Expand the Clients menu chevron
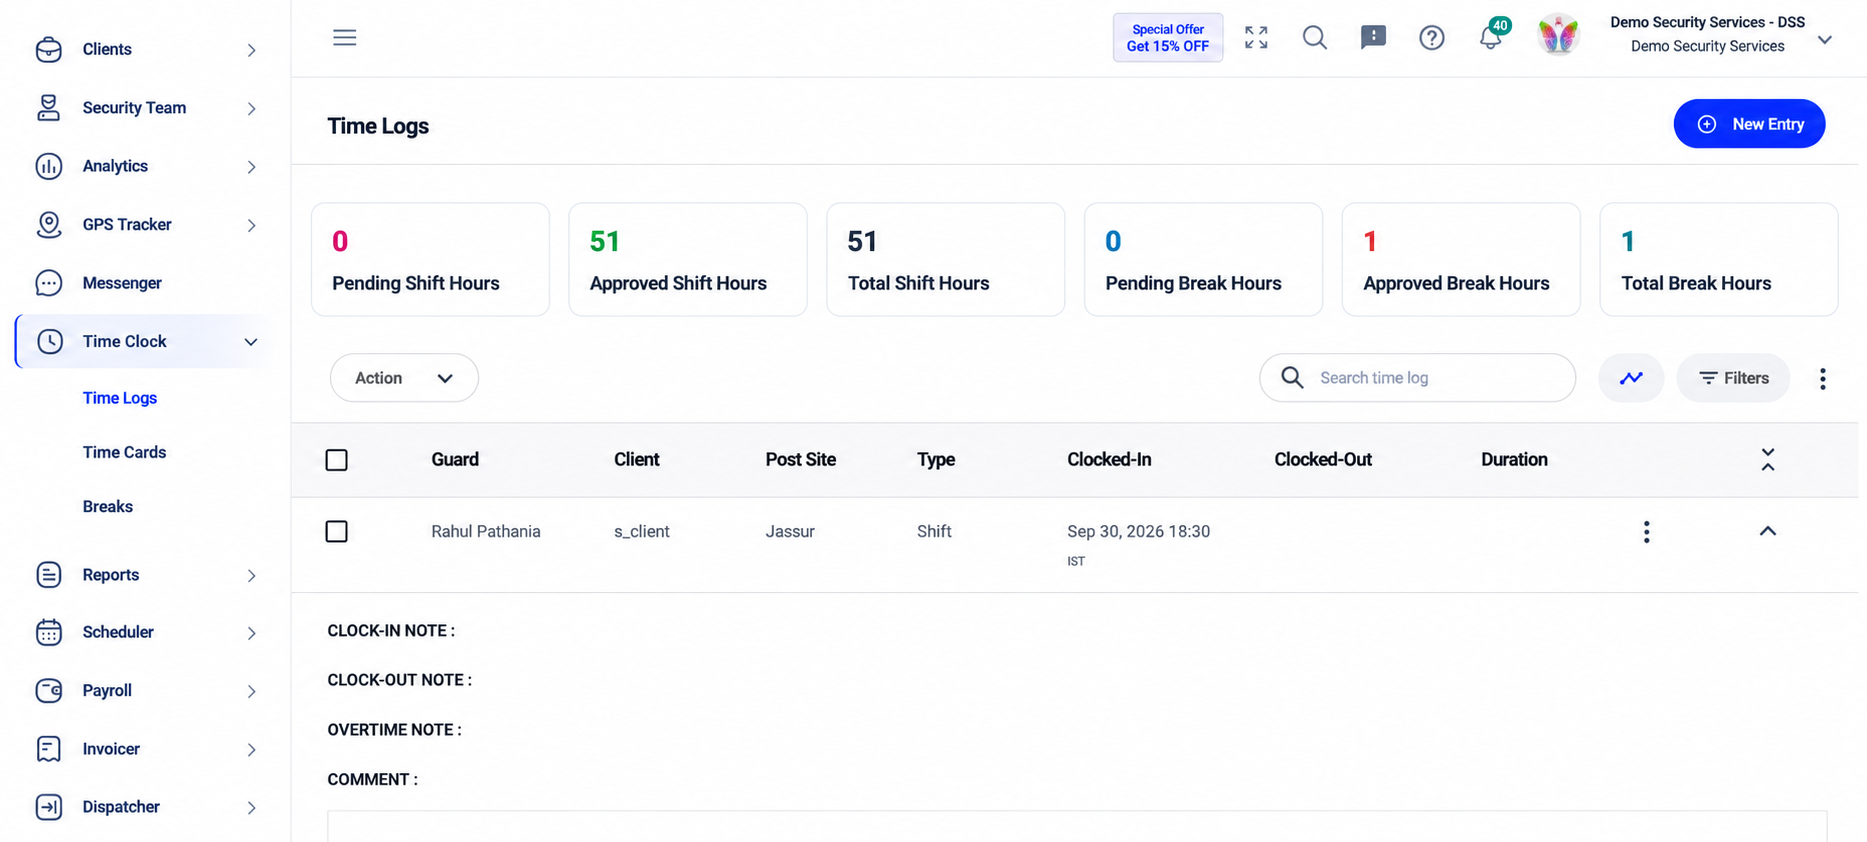 pos(251,50)
